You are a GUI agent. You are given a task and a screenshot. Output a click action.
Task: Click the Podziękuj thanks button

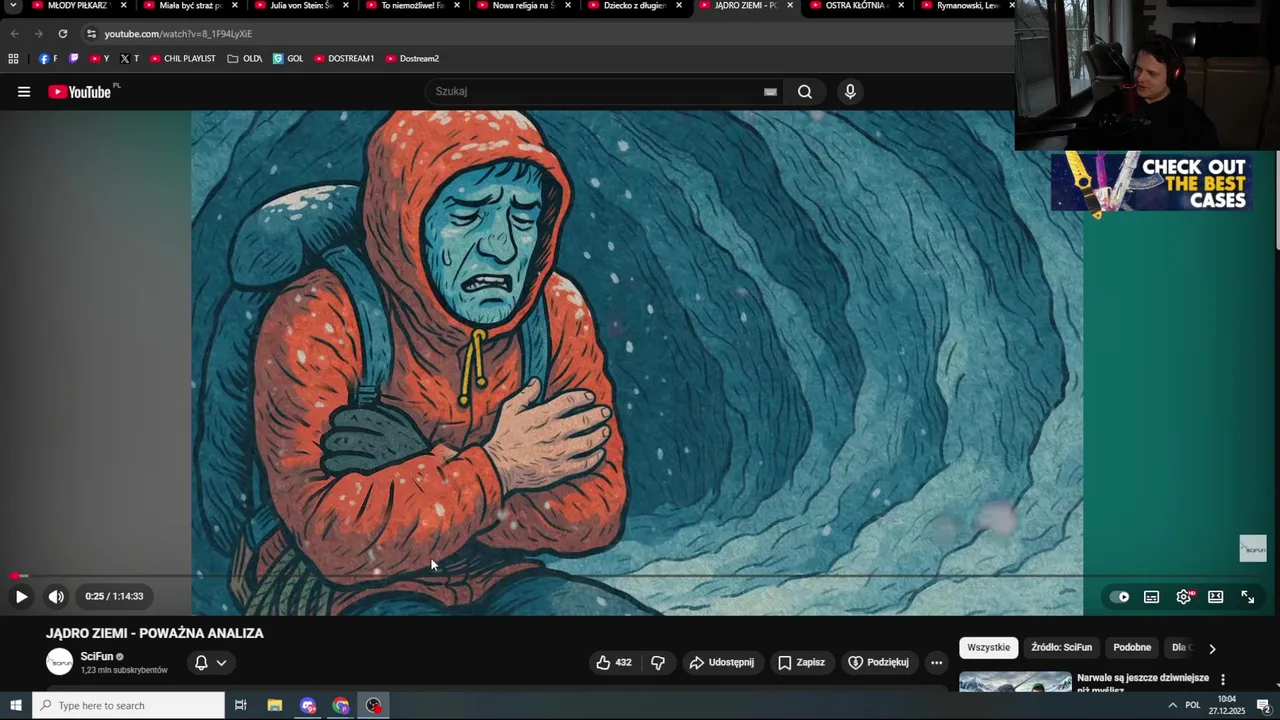(x=878, y=662)
